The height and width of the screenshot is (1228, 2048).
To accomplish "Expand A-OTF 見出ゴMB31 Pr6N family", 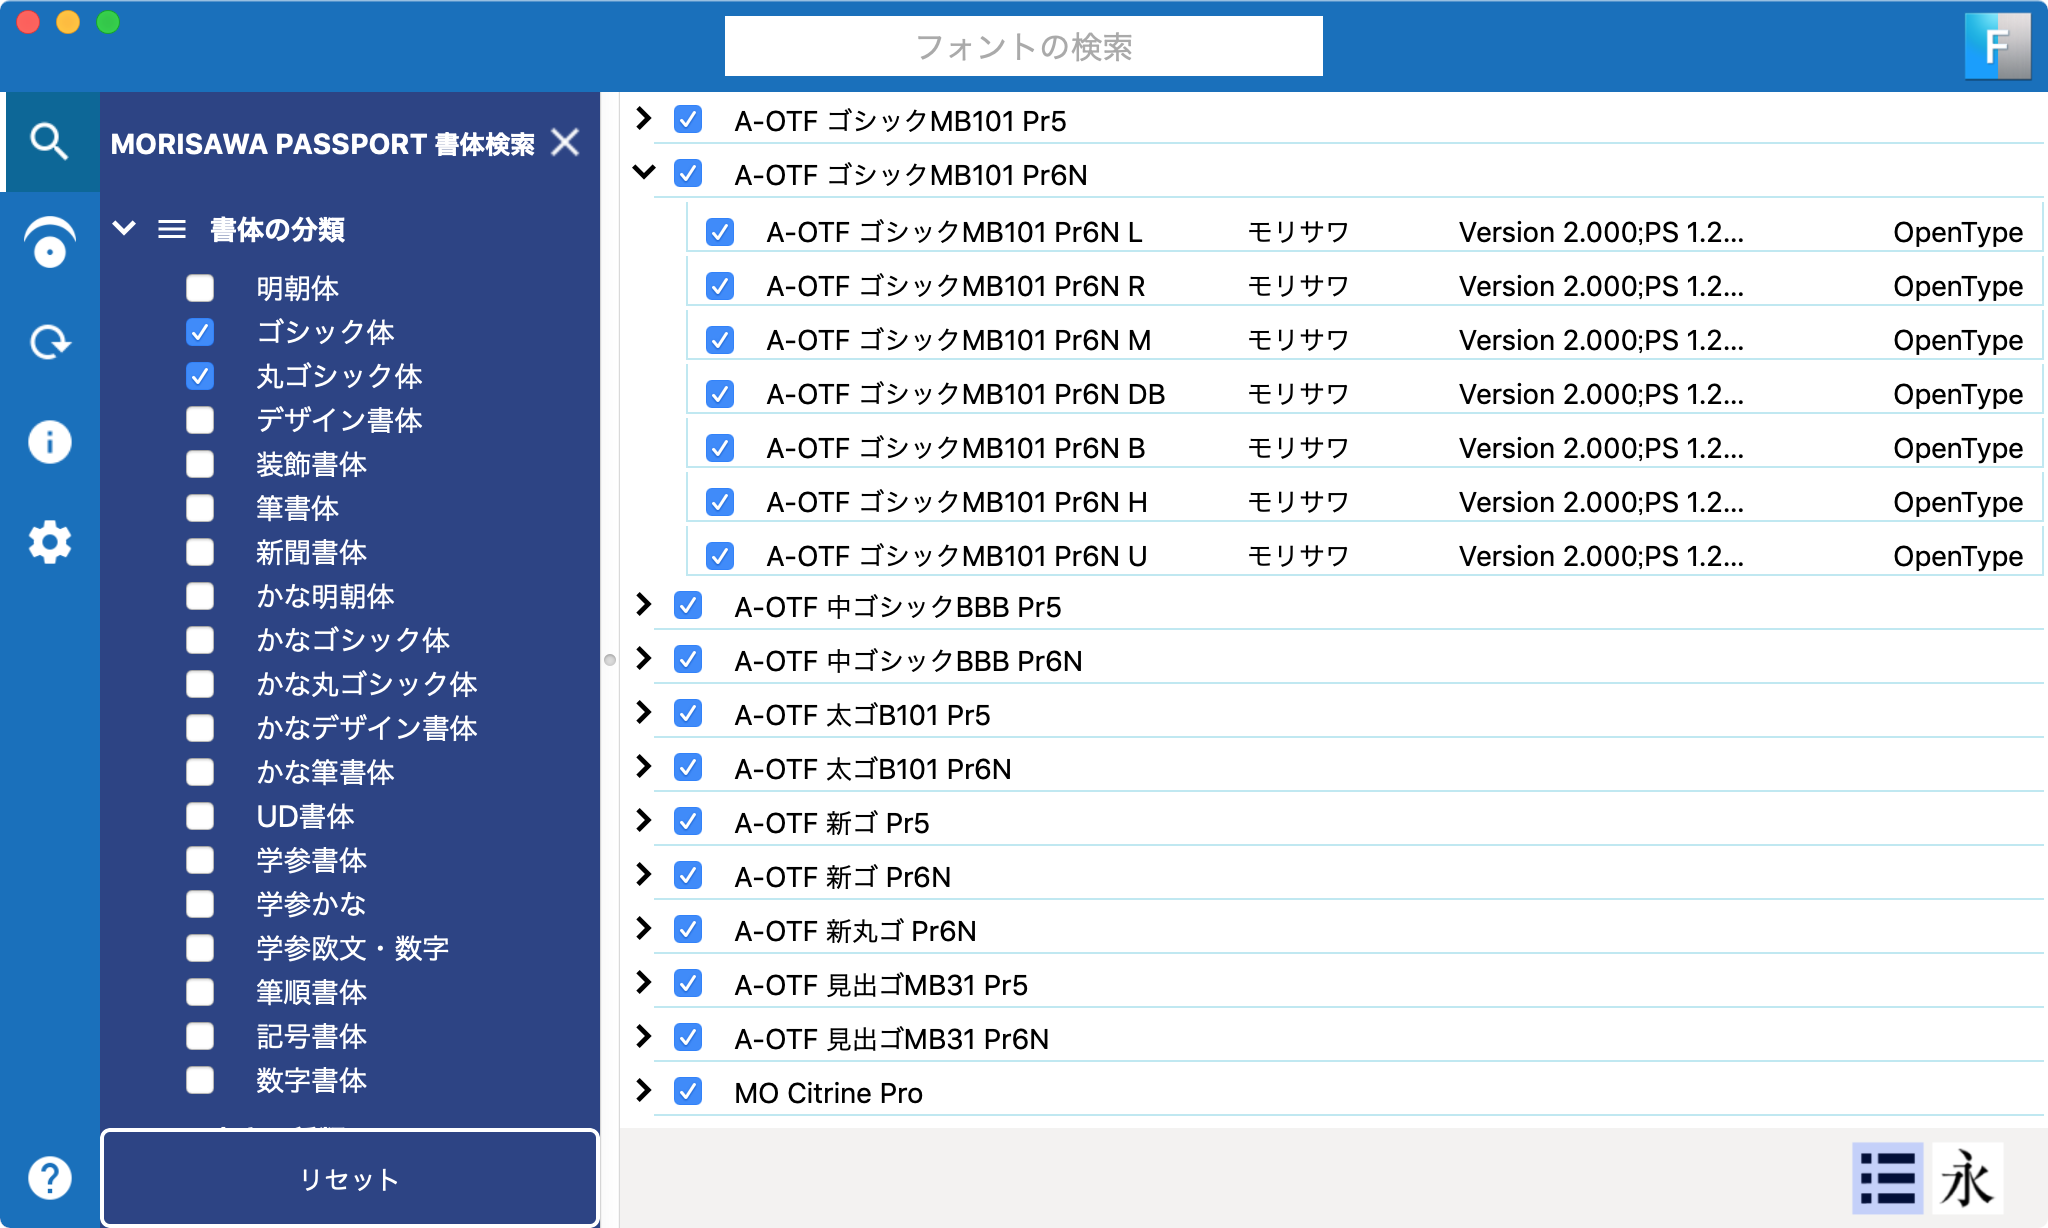I will tap(644, 1036).
